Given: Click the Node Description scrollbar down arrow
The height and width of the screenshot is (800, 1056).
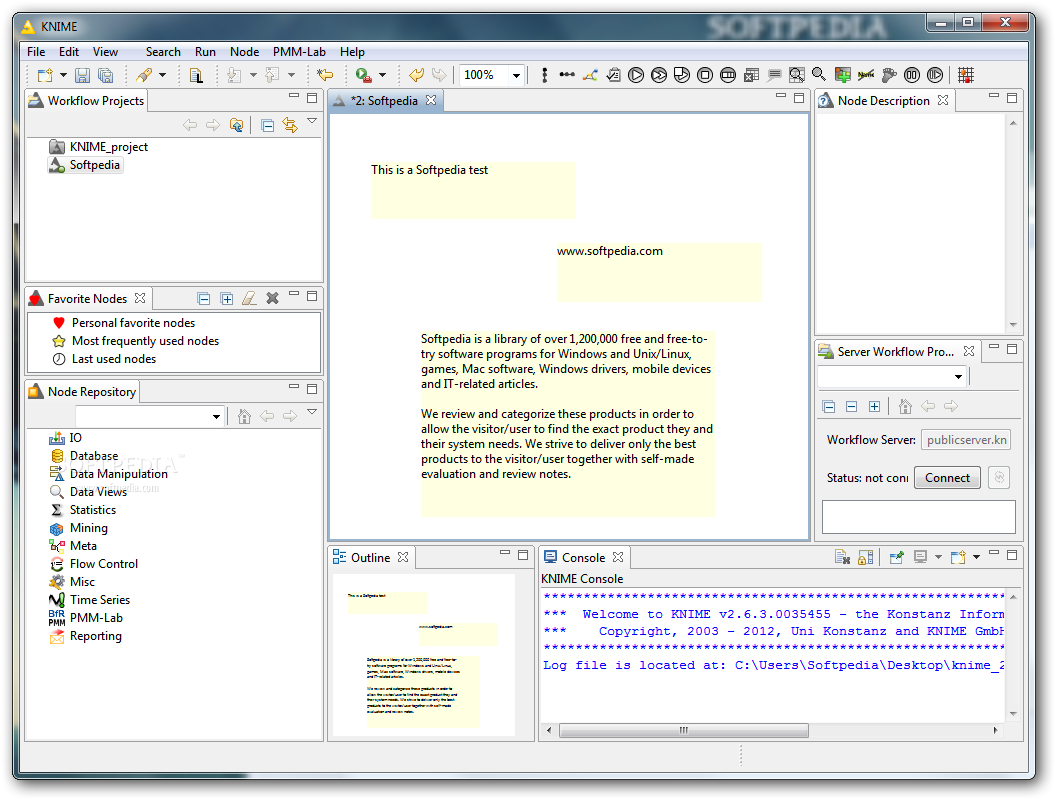Looking at the screenshot, I should (1013, 325).
